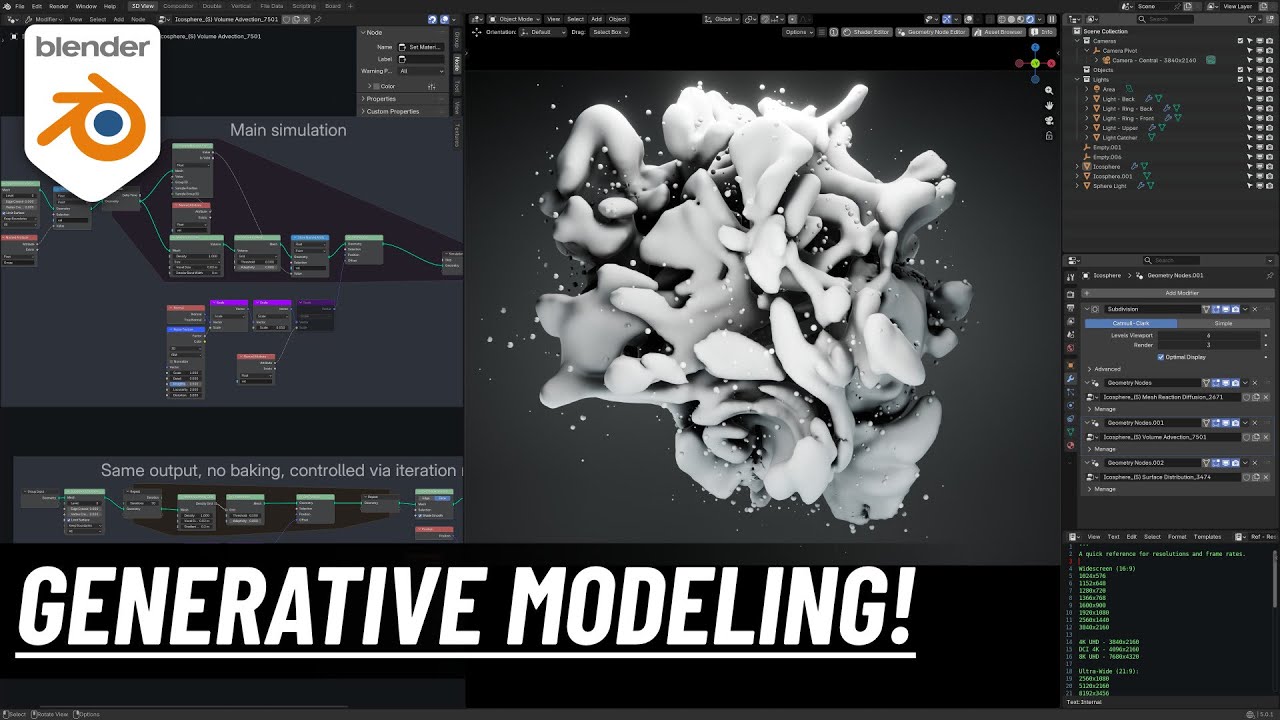1280x720 pixels.
Task: Click the Asset Browser button
Action: click(x=999, y=32)
